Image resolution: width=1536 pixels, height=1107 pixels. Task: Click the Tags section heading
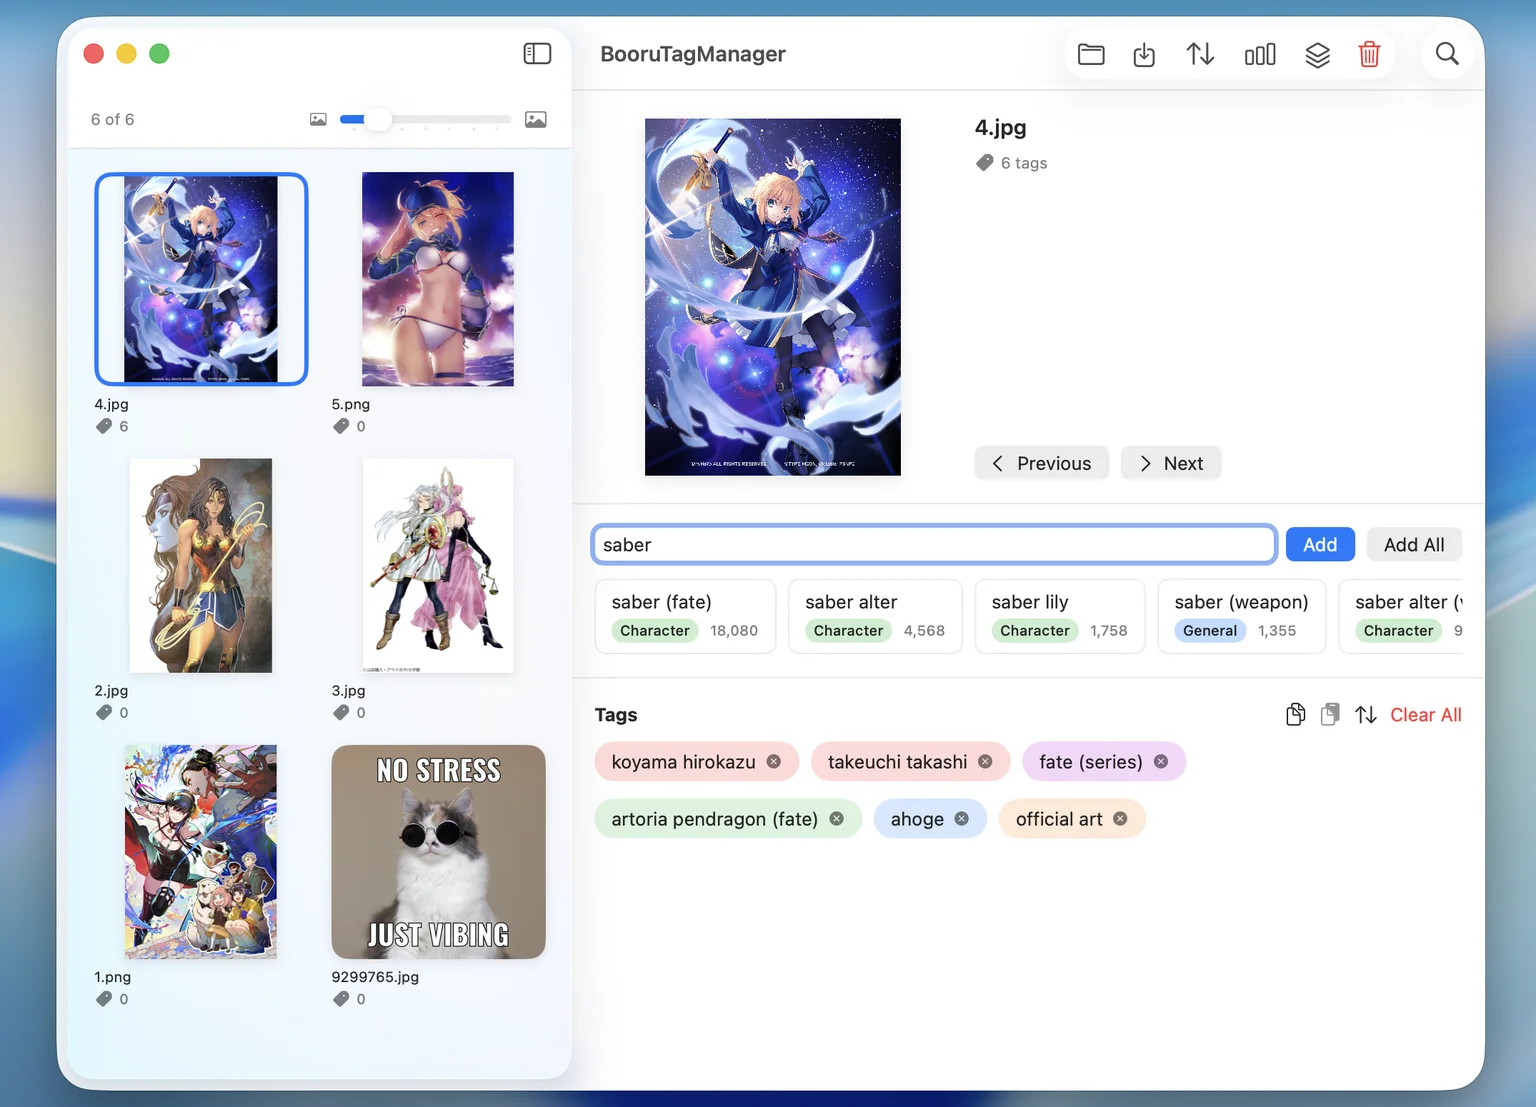(x=616, y=715)
